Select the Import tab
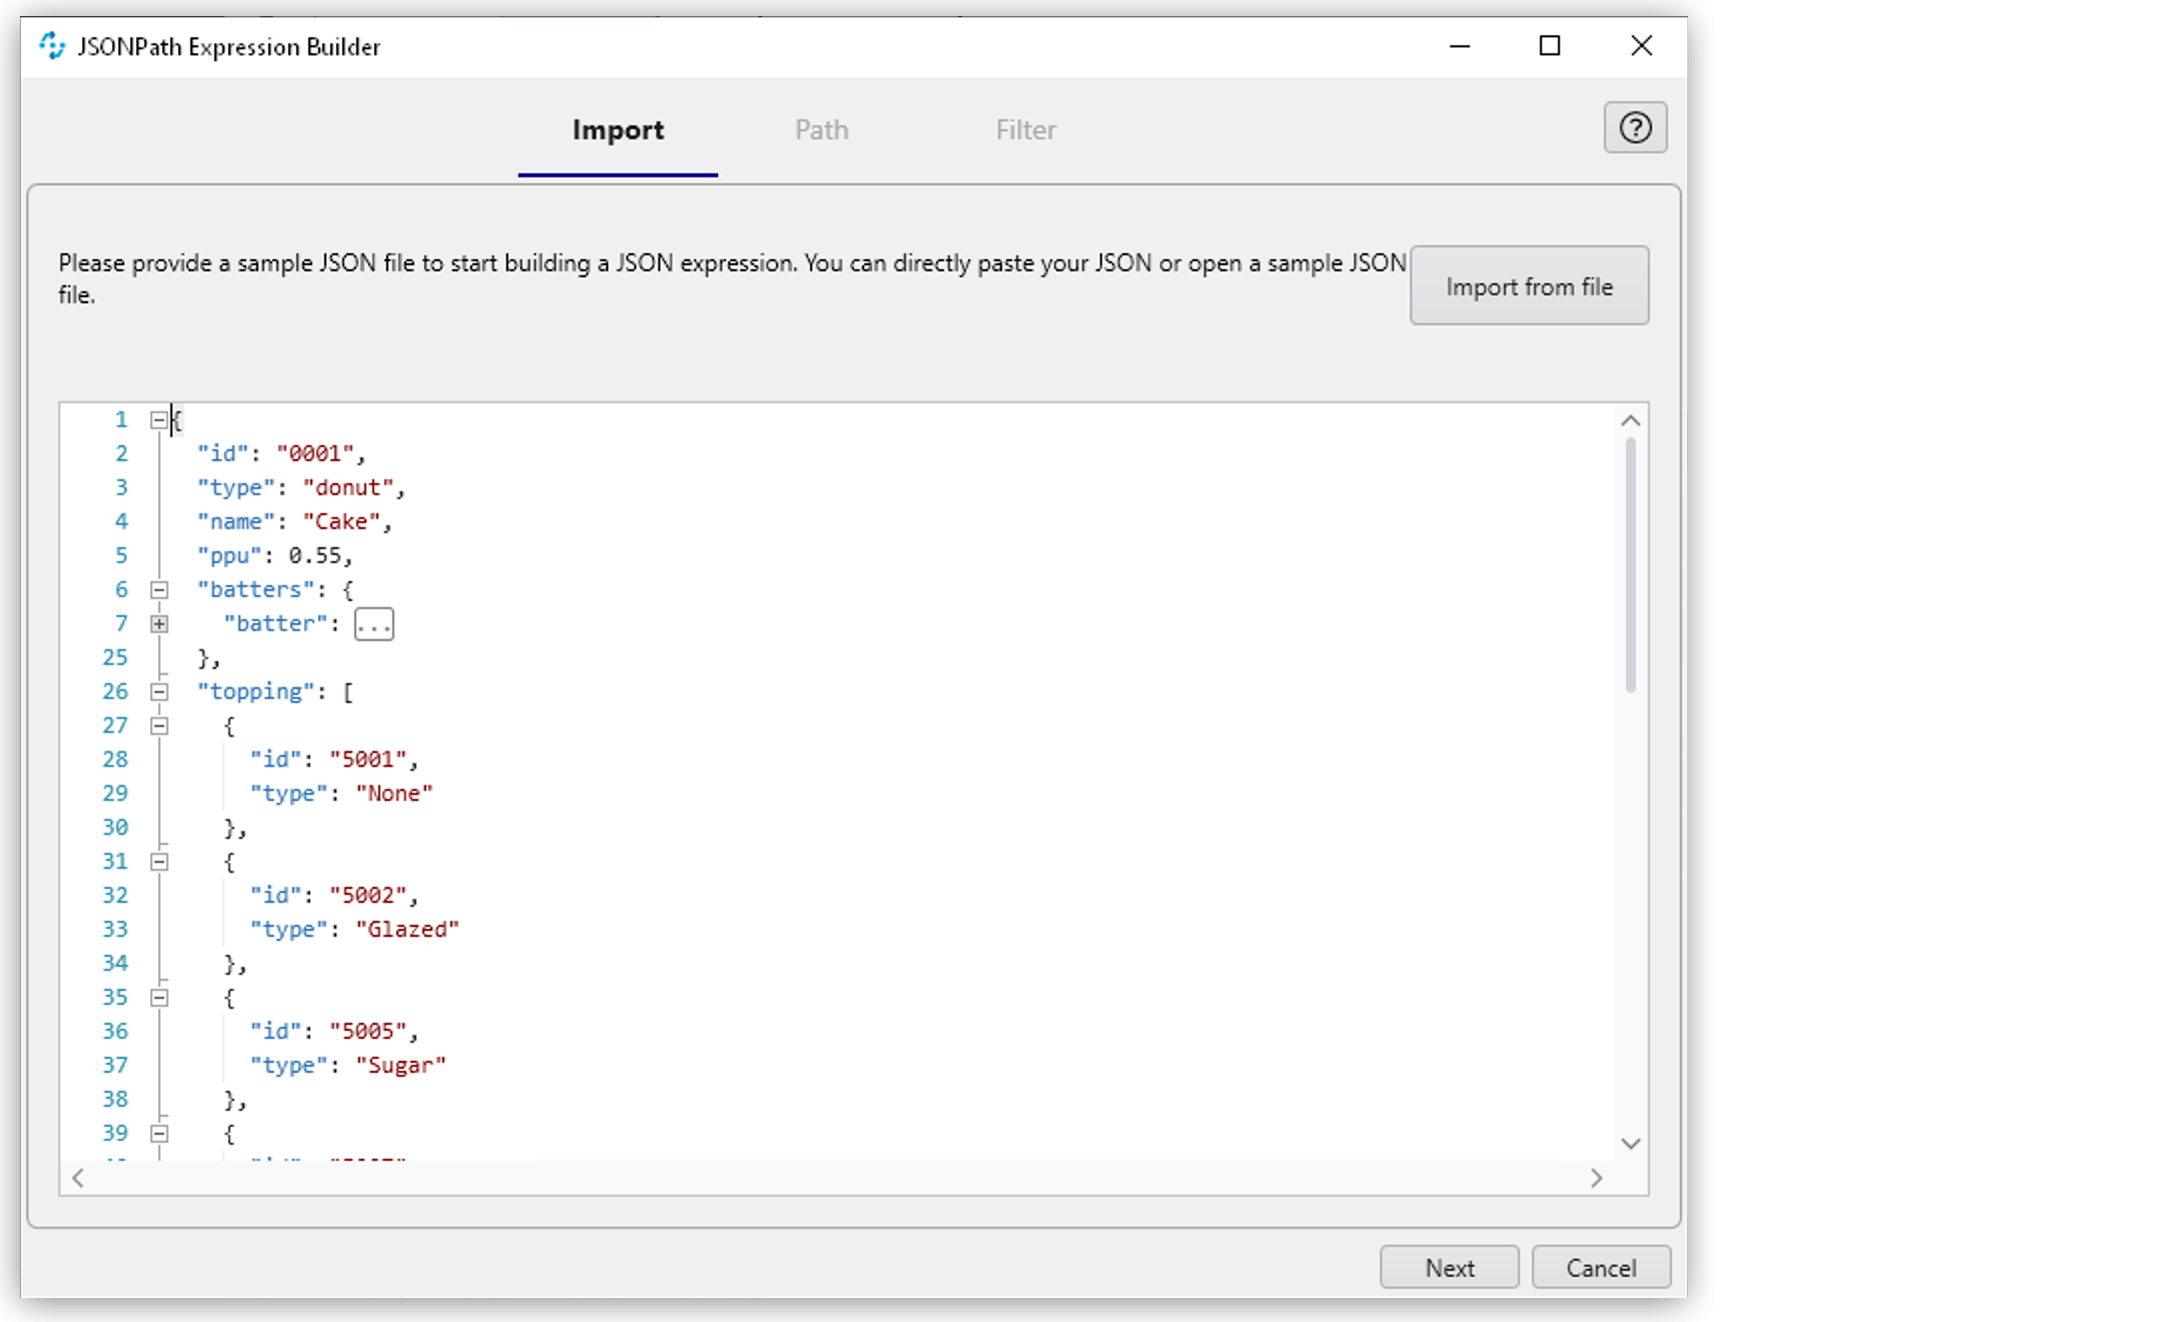 617,130
